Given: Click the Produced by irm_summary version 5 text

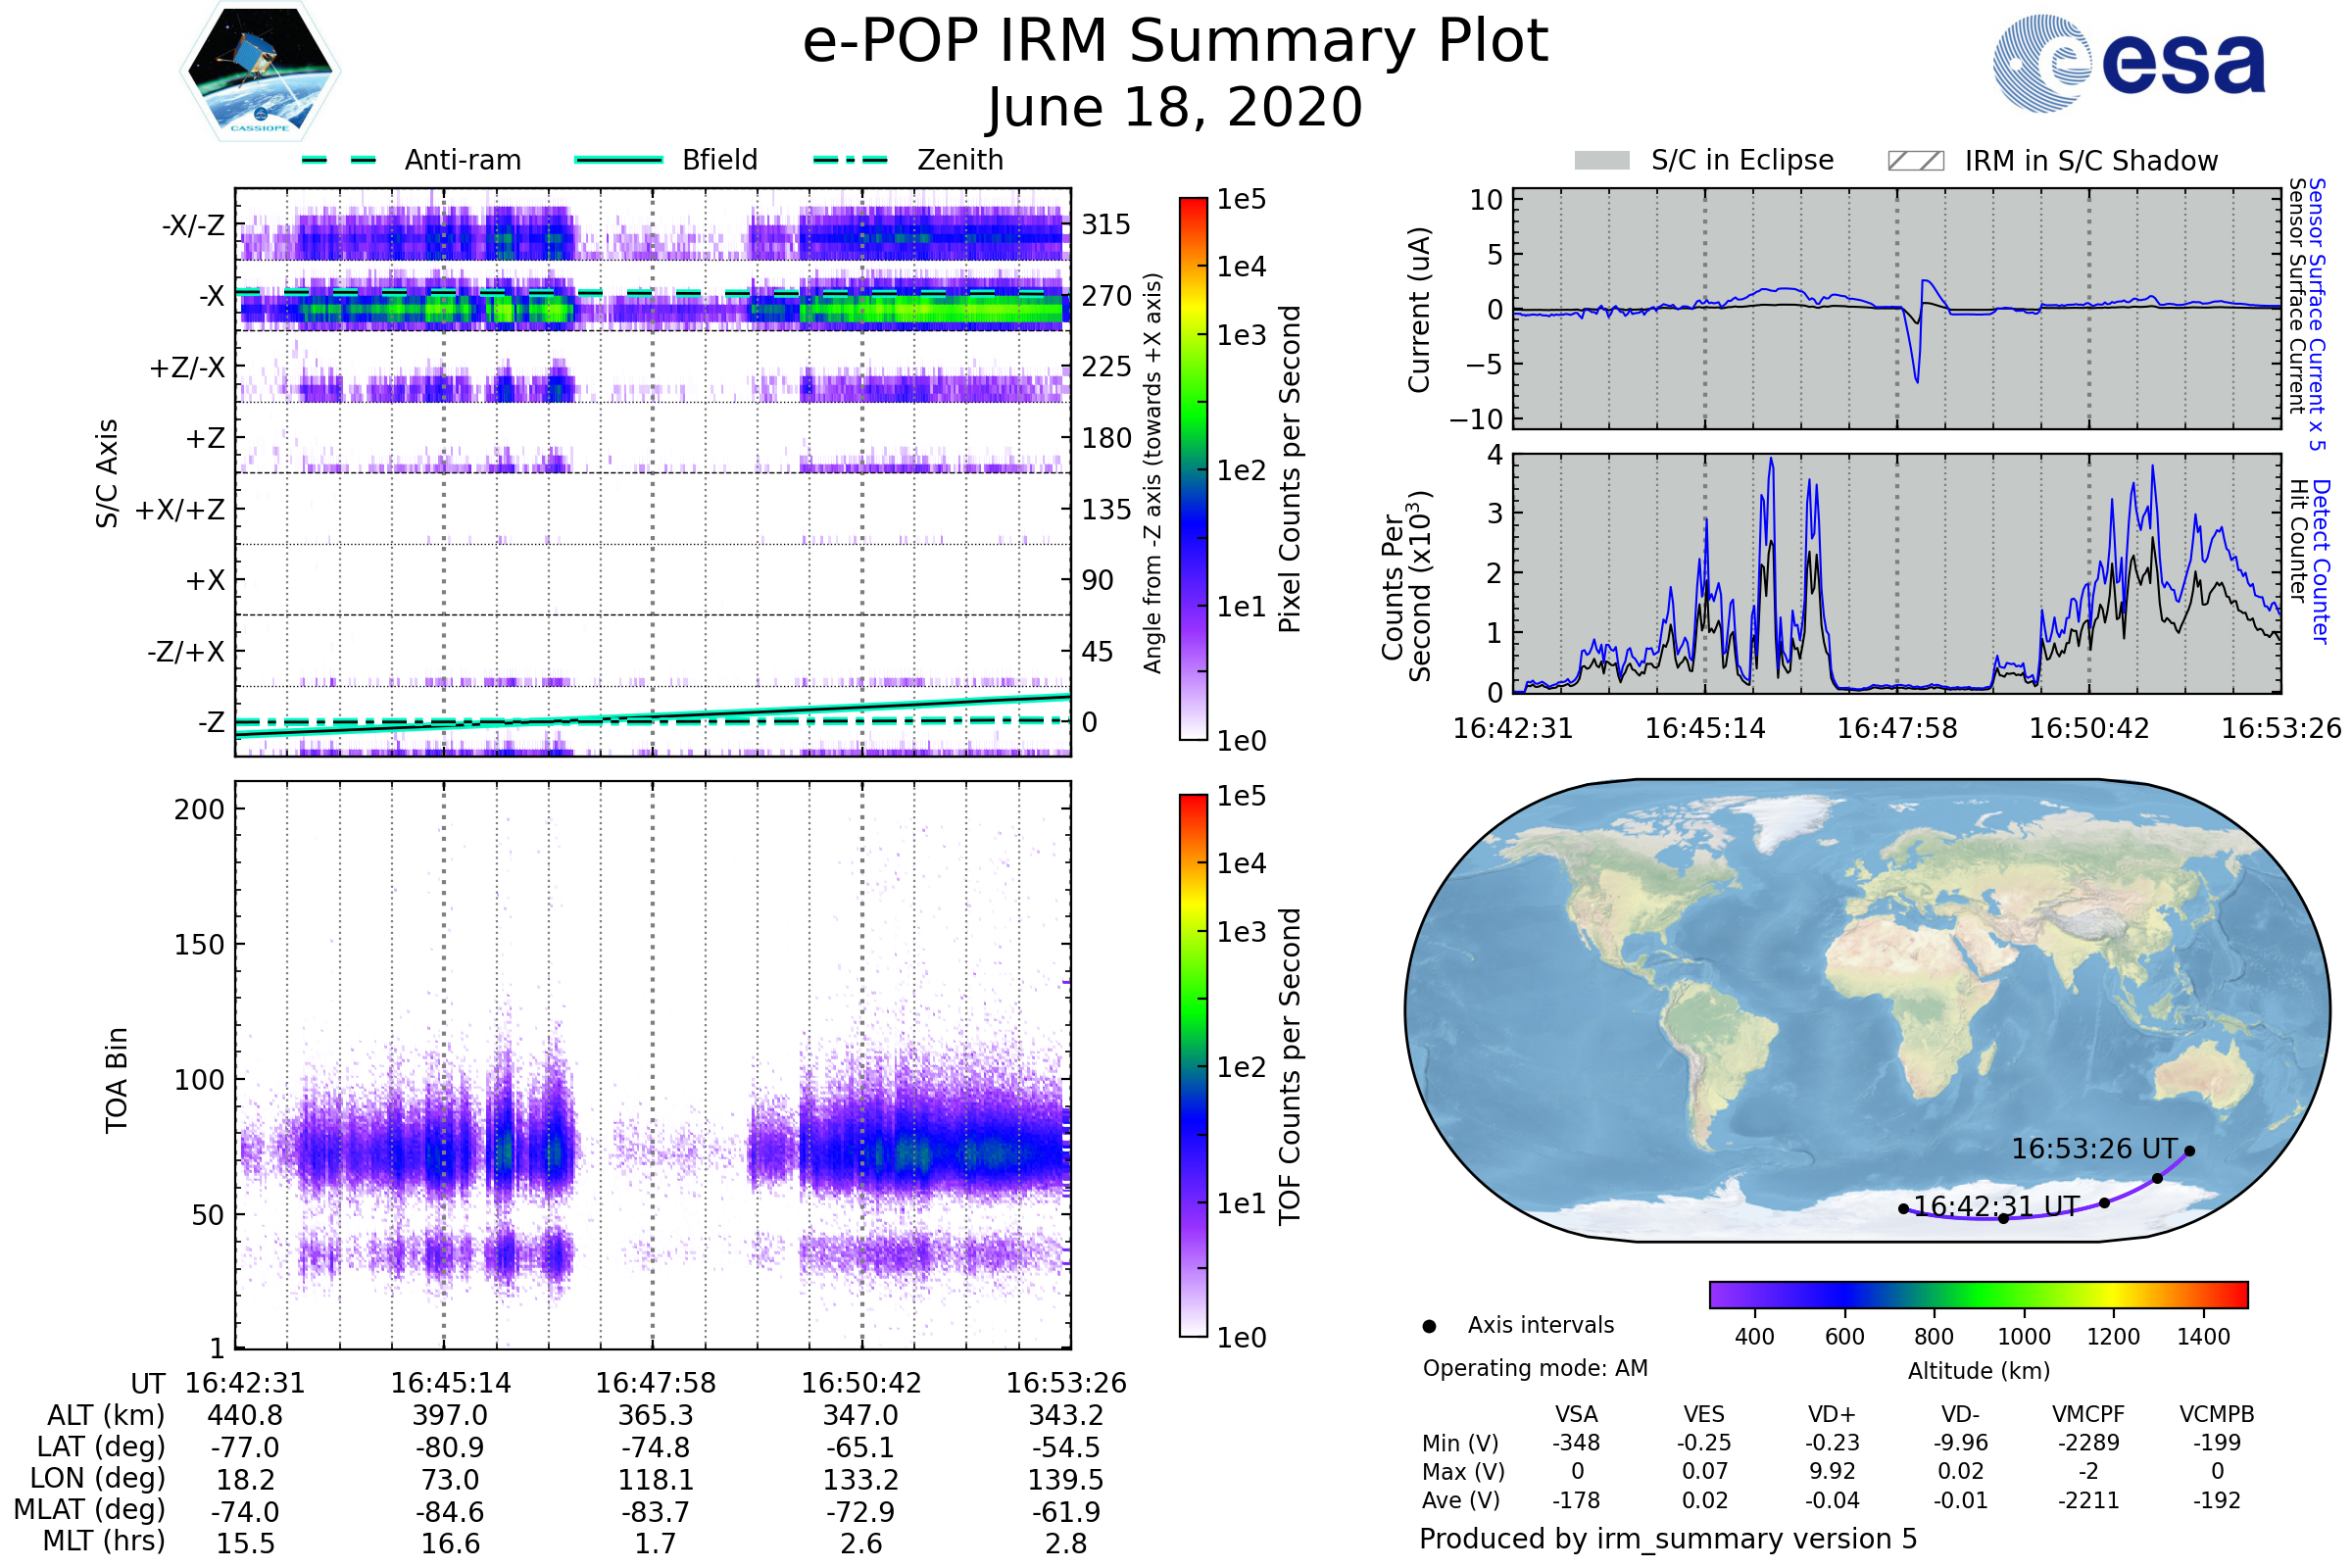Looking at the screenshot, I should coord(1667,1539).
